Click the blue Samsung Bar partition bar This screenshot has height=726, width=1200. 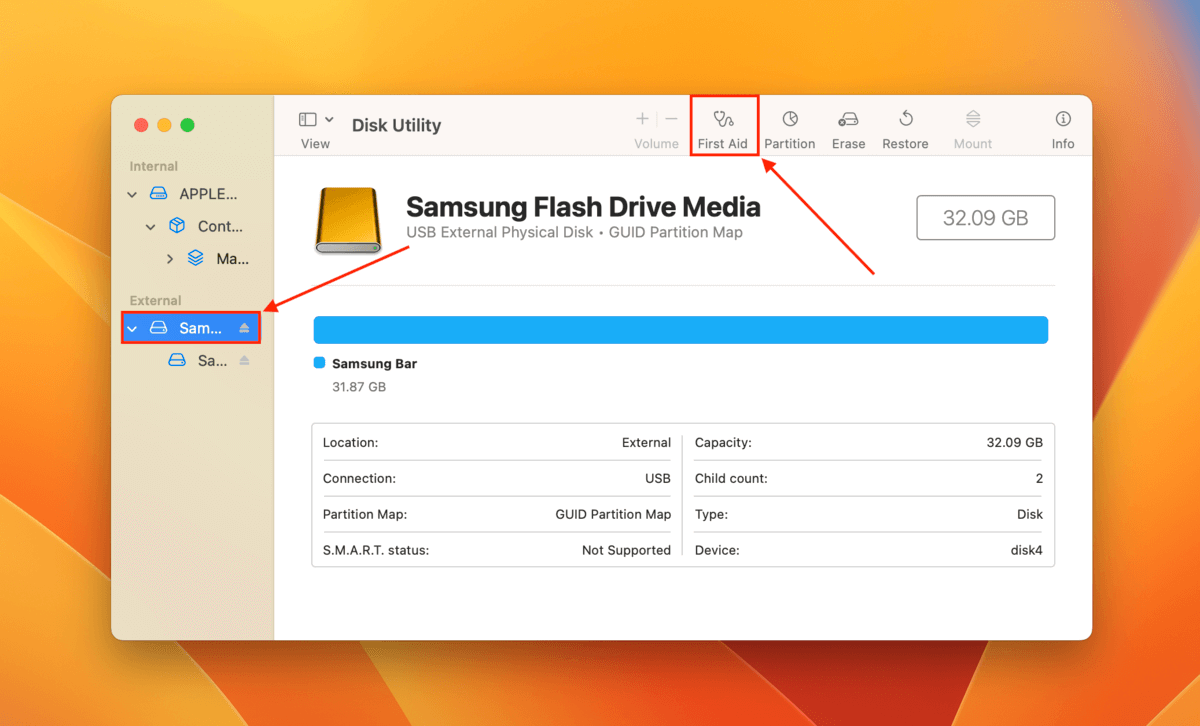pos(680,330)
